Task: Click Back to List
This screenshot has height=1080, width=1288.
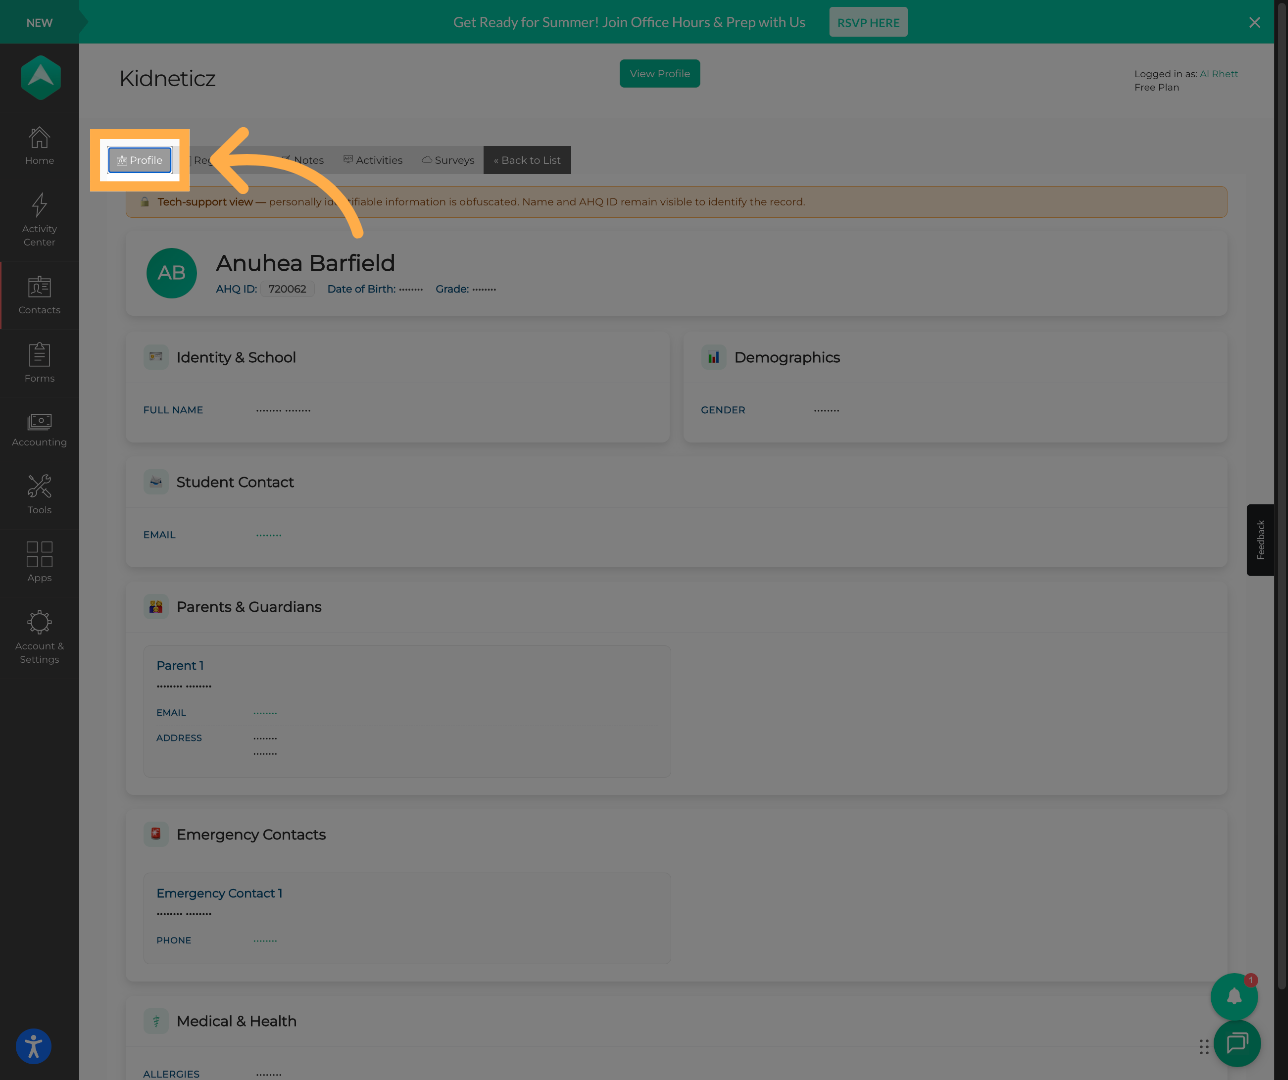Action: (527, 160)
